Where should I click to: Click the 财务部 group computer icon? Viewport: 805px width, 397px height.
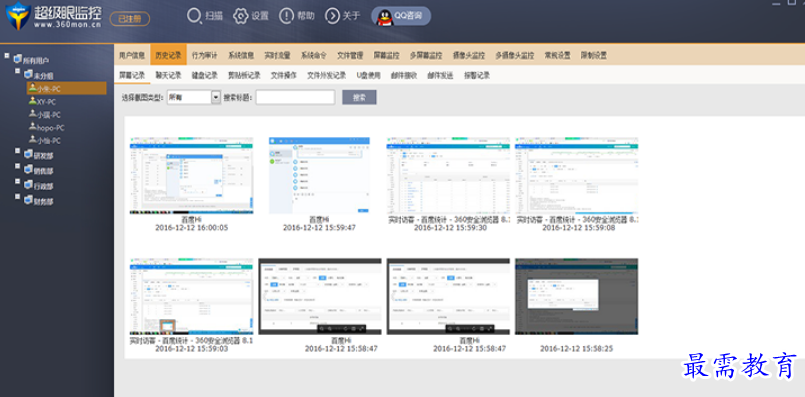point(29,201)
